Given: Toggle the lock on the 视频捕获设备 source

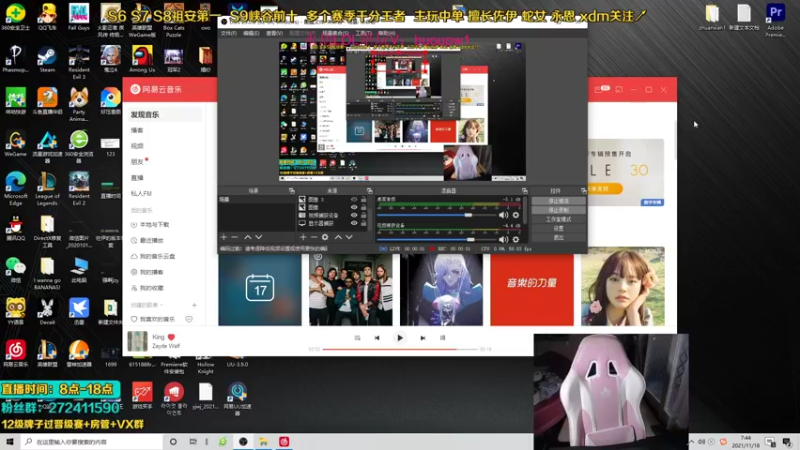Looking at the screenshot, I should [363, 215].
